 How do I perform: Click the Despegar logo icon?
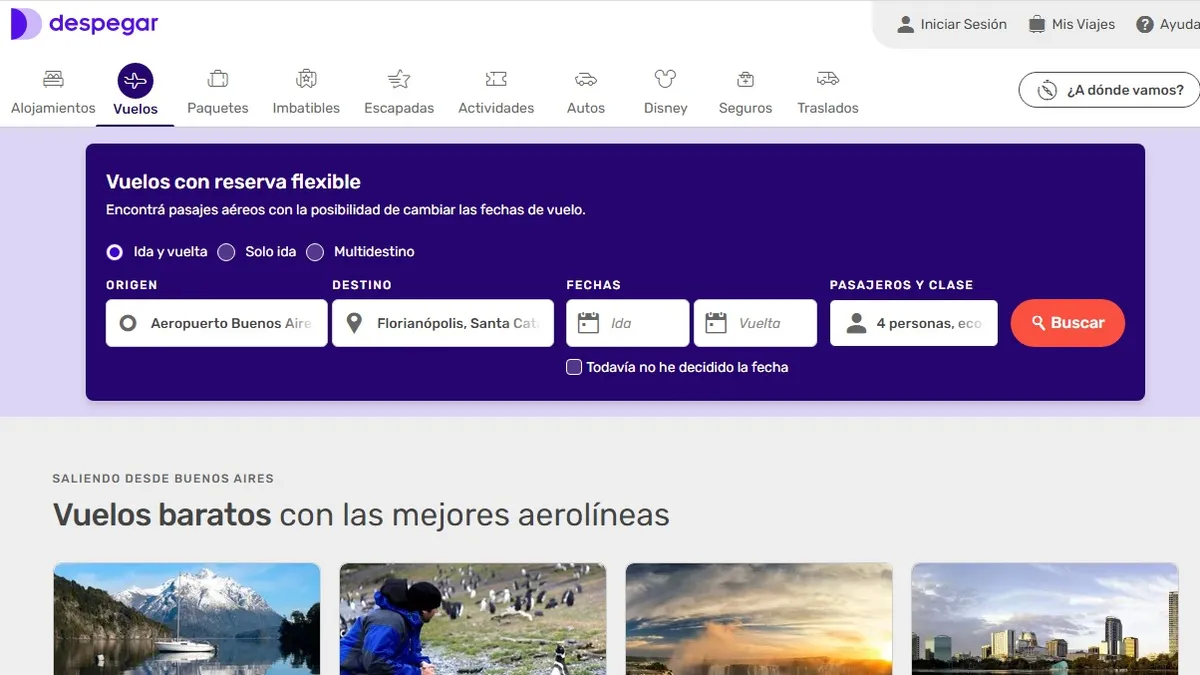click(x=25, y=24)
